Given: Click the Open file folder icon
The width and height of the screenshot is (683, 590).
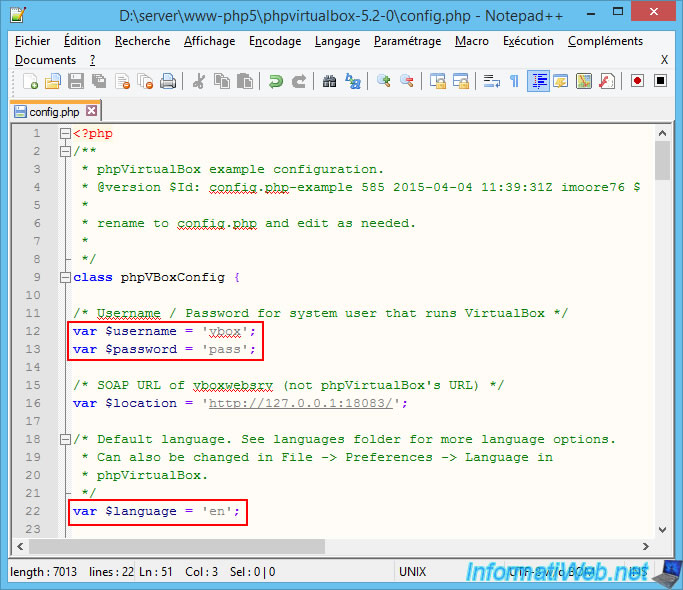Looking at the screenshot, I should (x=54, y=81).
